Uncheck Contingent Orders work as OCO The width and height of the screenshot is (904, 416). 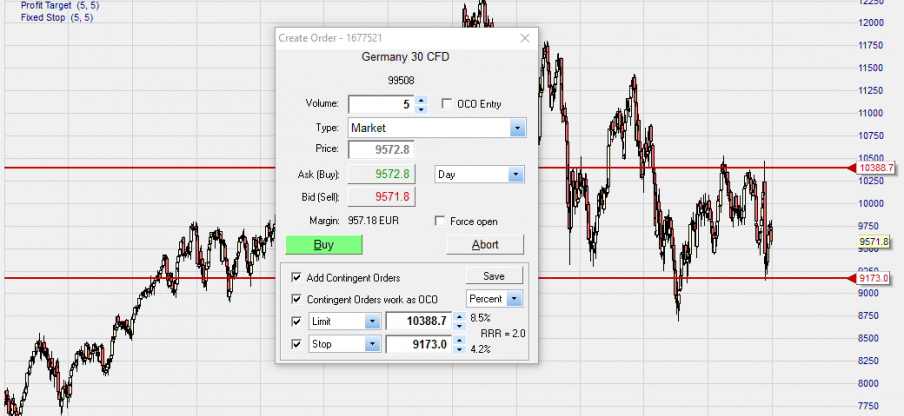296,299
